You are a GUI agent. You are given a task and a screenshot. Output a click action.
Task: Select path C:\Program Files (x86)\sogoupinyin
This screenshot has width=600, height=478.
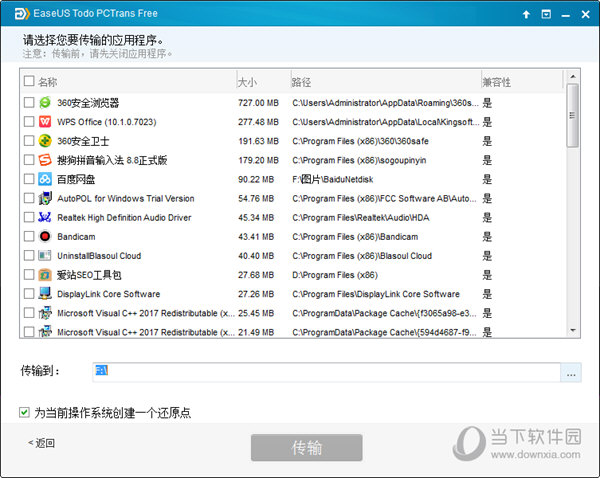[359, 160]
